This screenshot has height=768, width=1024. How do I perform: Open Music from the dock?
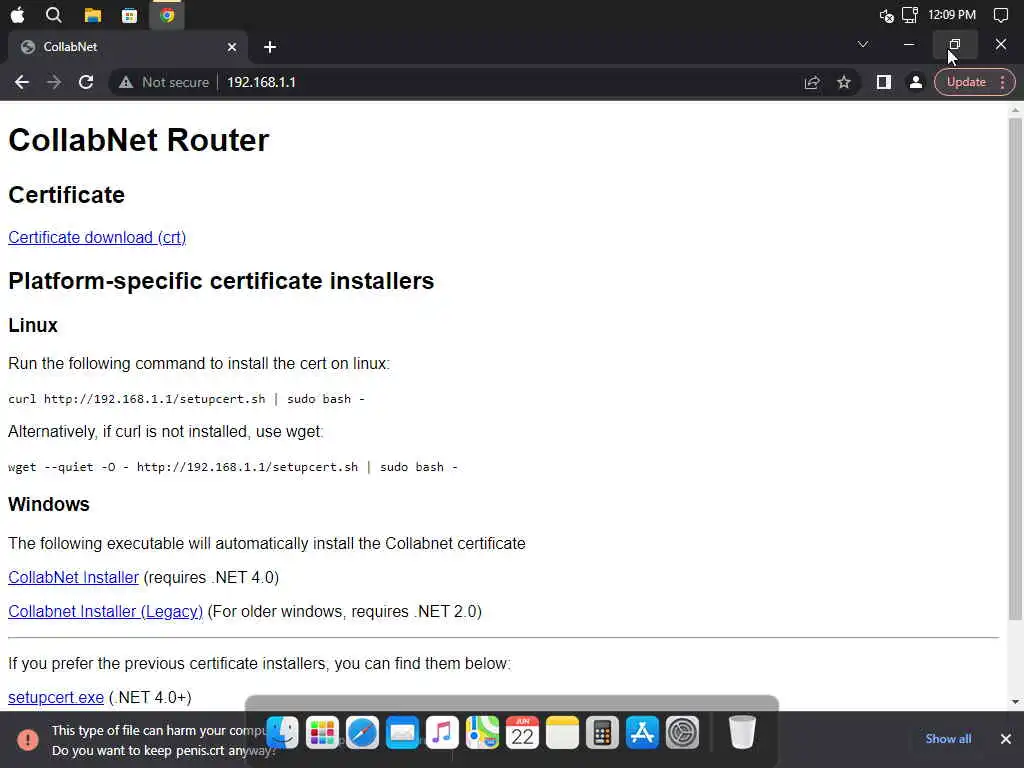click(x=442, y=732)
